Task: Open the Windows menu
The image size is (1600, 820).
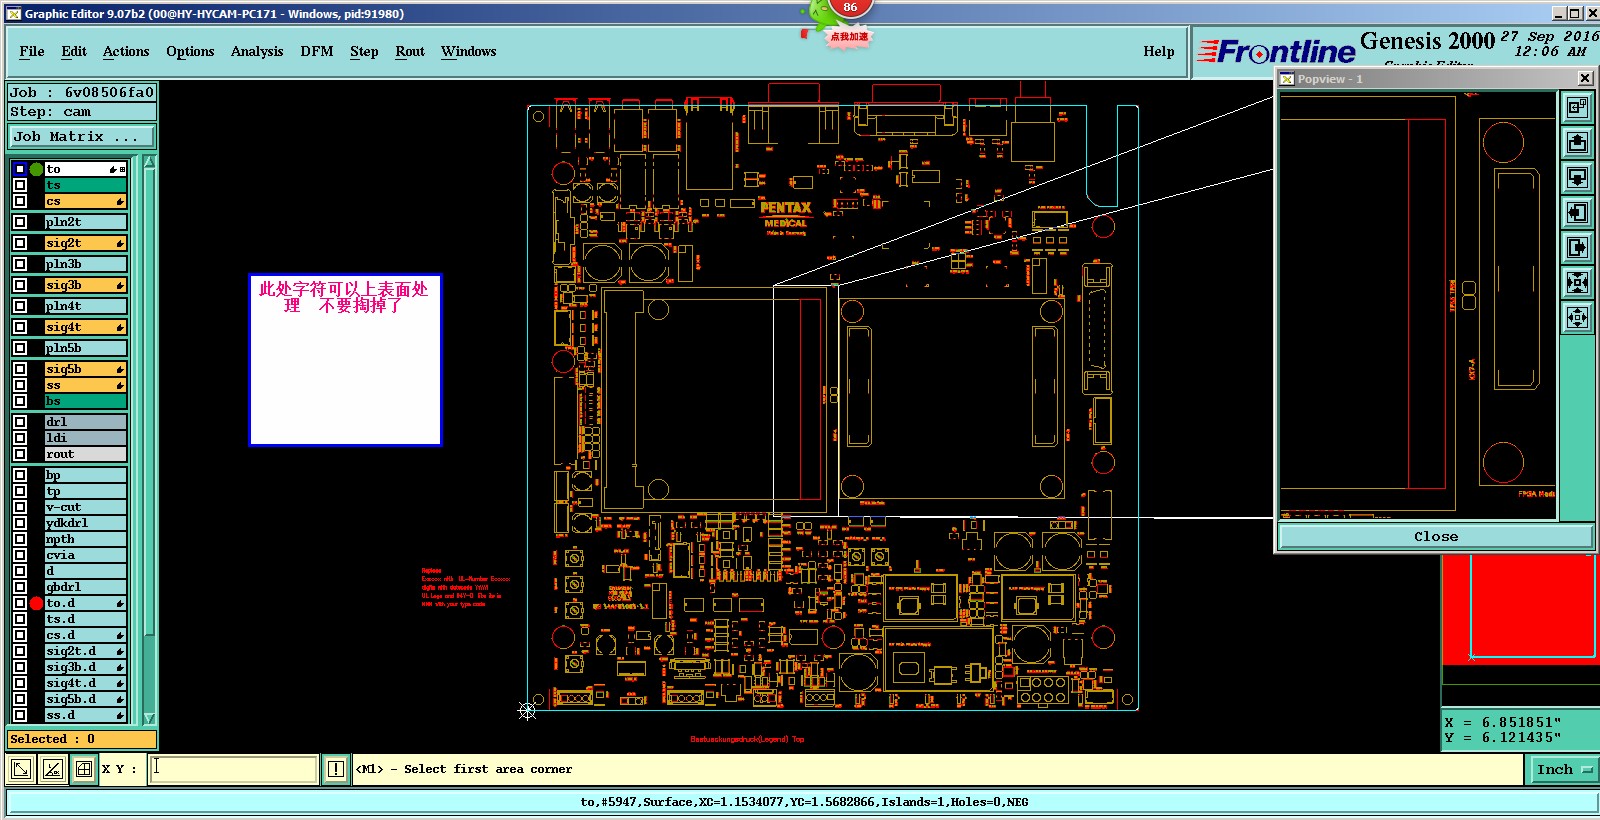Action: (469, 51)
